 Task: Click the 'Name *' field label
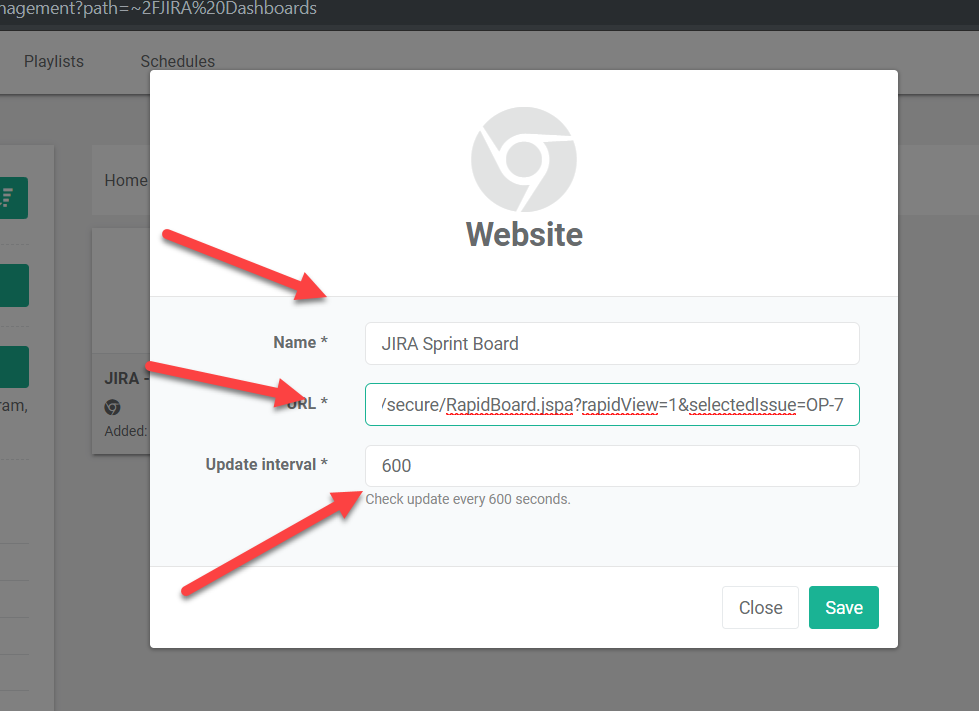[300, 342]
